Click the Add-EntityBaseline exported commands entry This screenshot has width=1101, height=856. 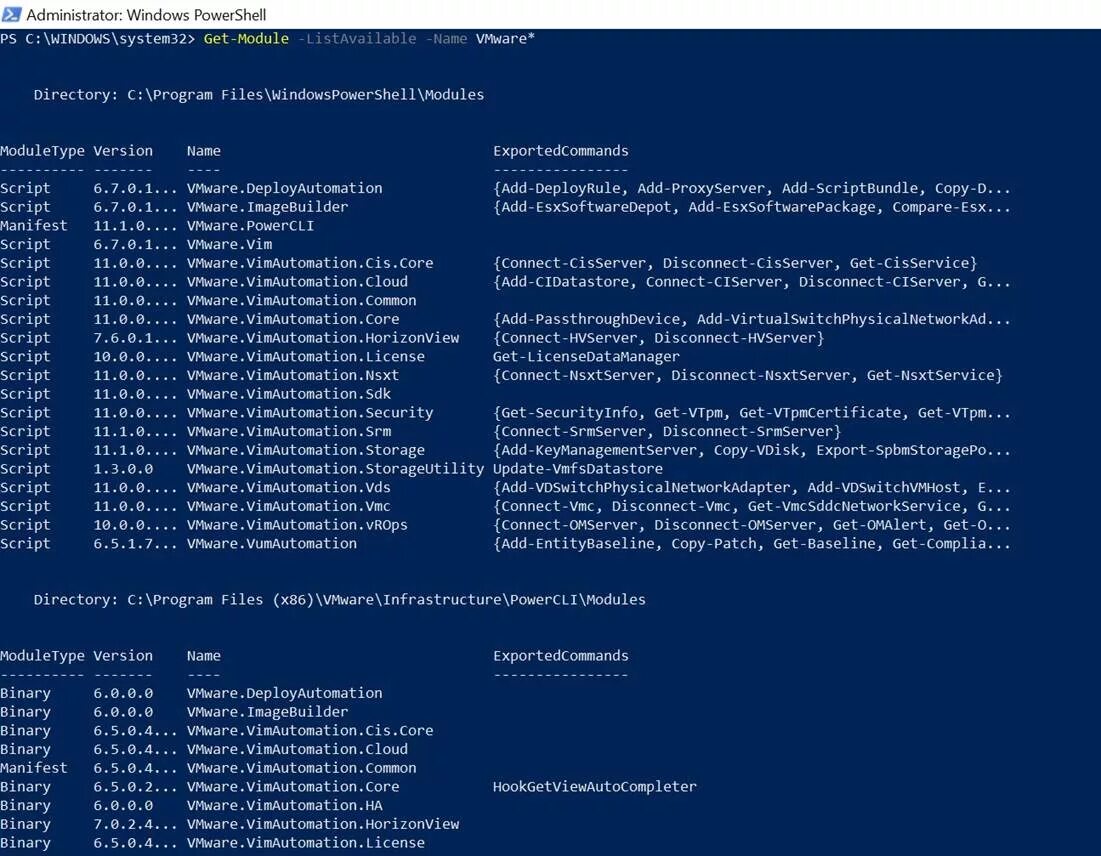coord(751,544)
